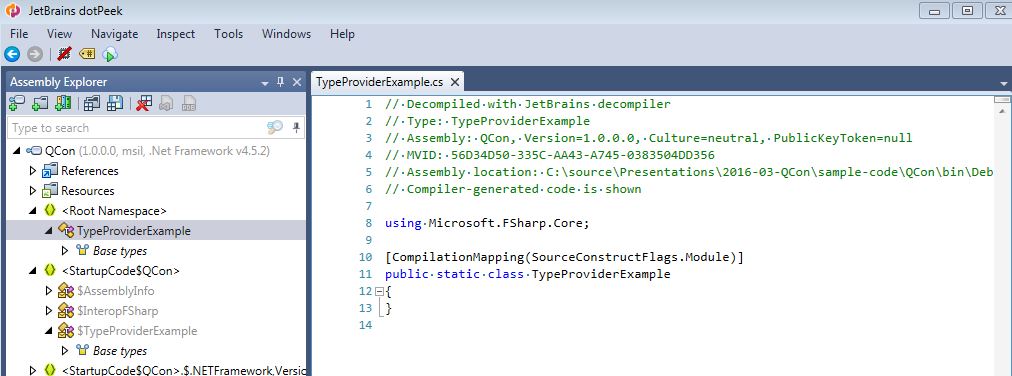Click the grey Forward navigation arrow

[35, 54]
